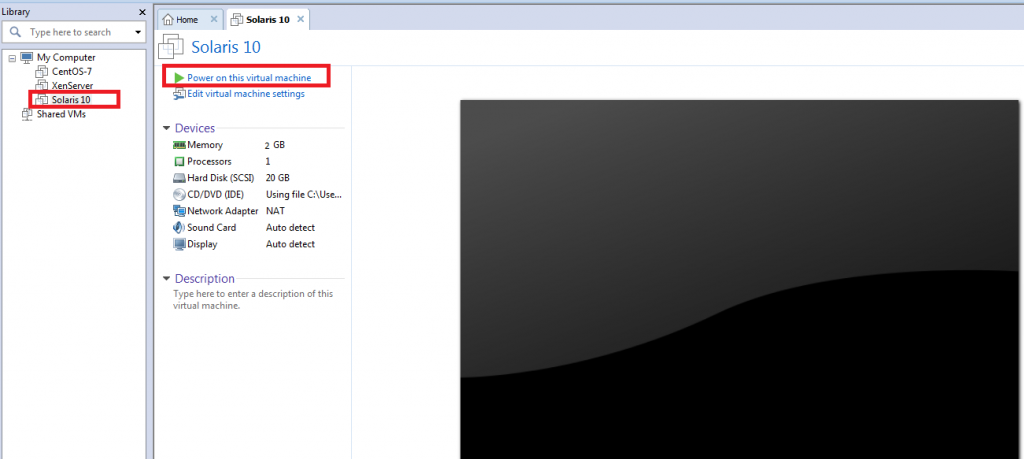Collapse the Devices section
The width and height of the screenshot is (1024, 459).
click(x=166, y=129)
